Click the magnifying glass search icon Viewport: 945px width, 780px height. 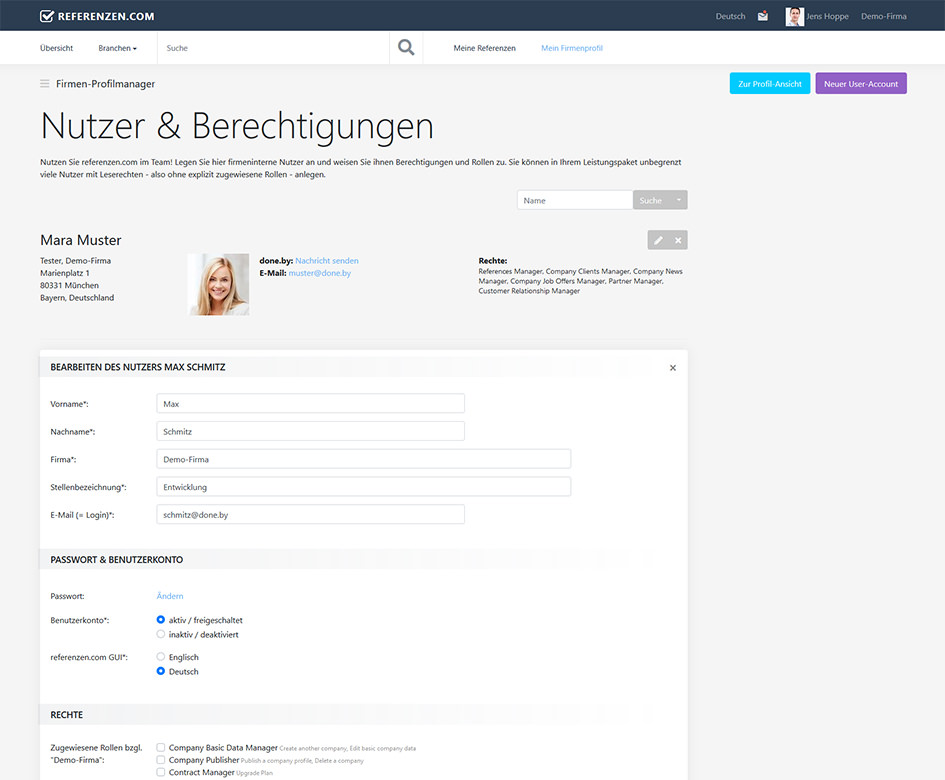(x=405, y=46)
